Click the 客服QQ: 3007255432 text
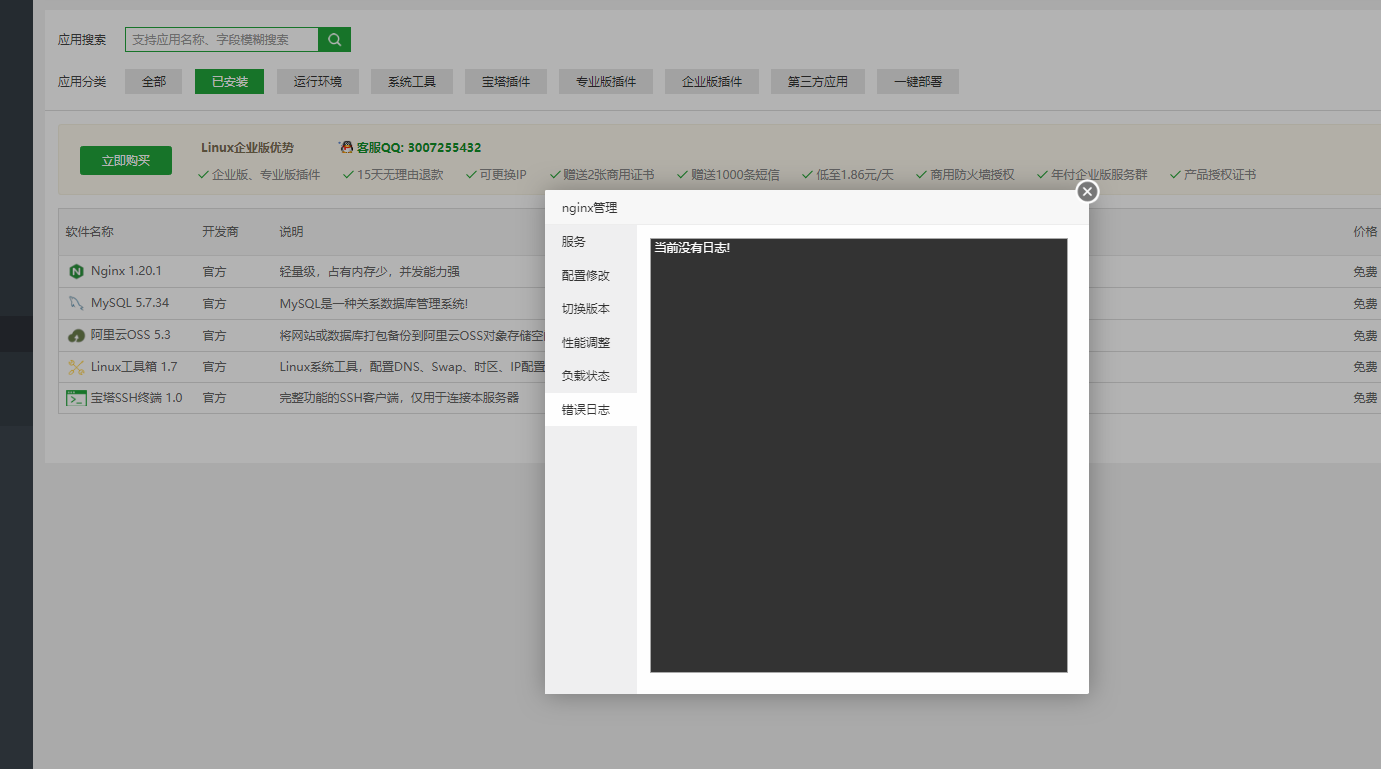 point(419,148)
